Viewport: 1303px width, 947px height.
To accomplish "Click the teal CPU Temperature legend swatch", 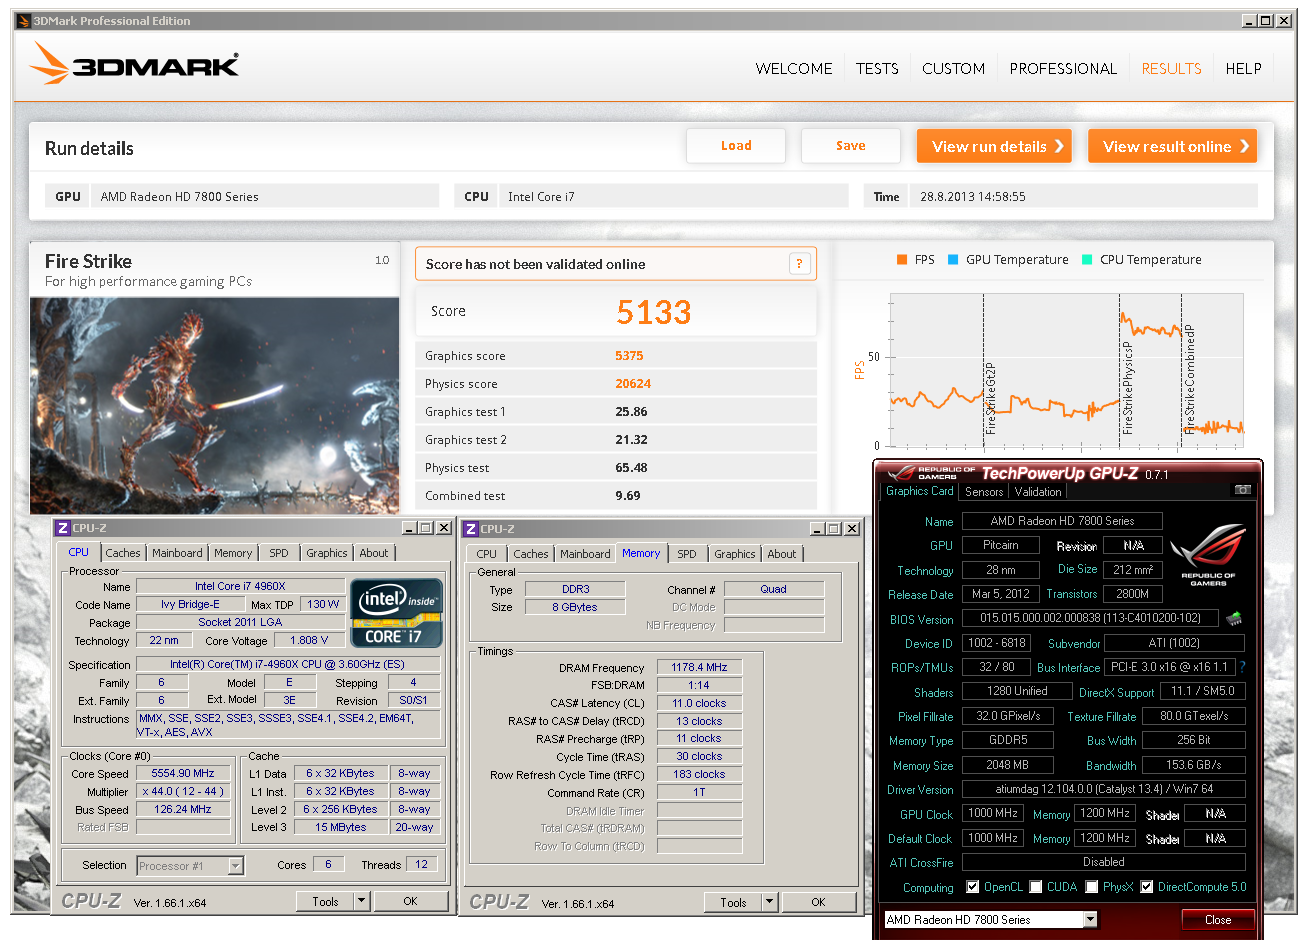I will (x=1087, y=260).
